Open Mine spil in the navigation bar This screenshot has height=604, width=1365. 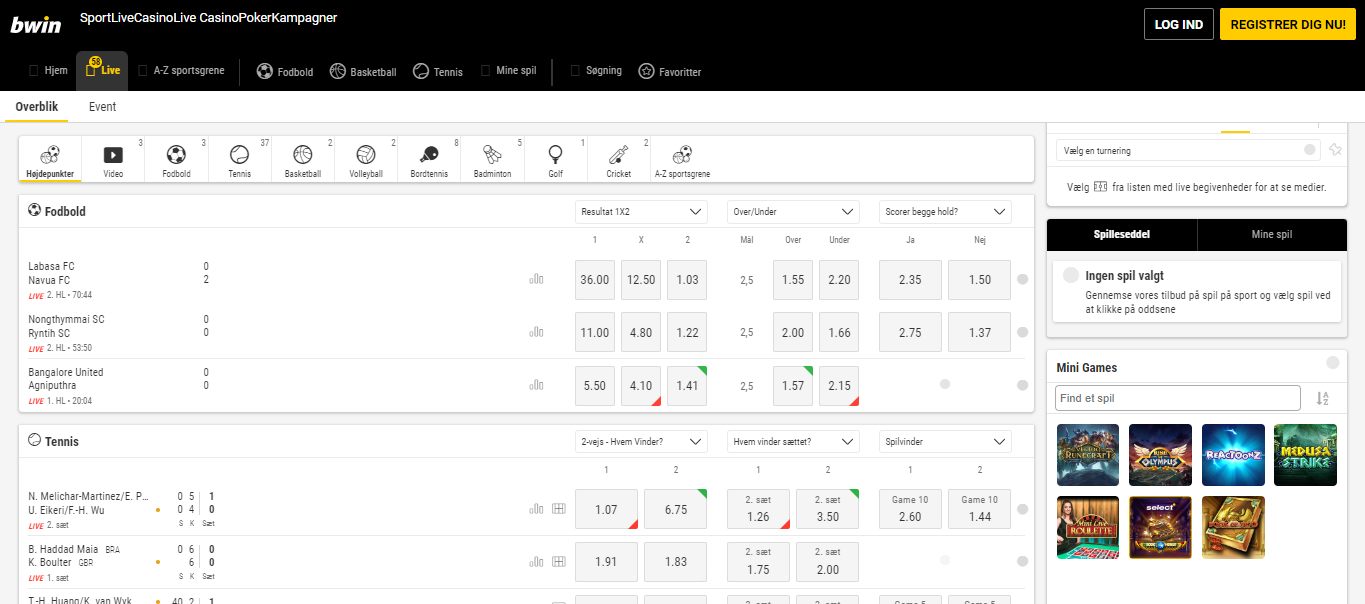click(x=509, y=71)
